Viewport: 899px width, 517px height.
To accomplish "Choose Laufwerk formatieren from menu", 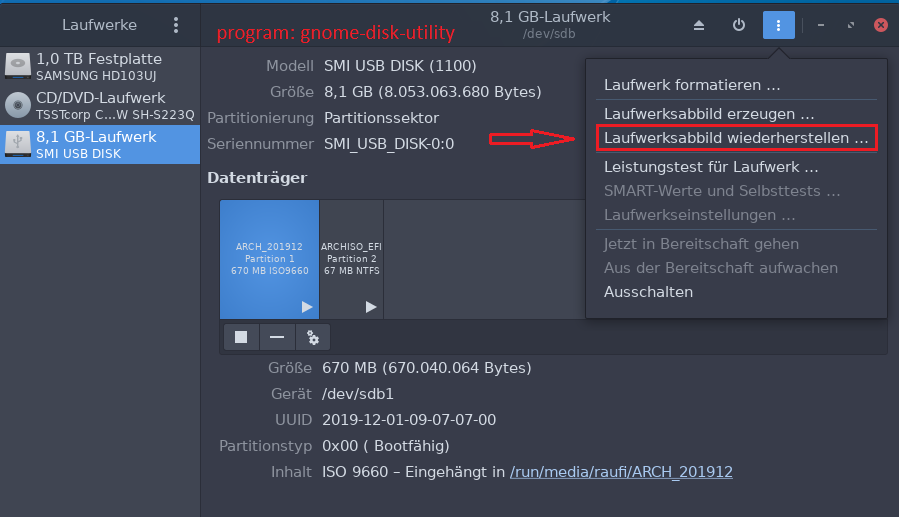I will (x=737, y=85).
